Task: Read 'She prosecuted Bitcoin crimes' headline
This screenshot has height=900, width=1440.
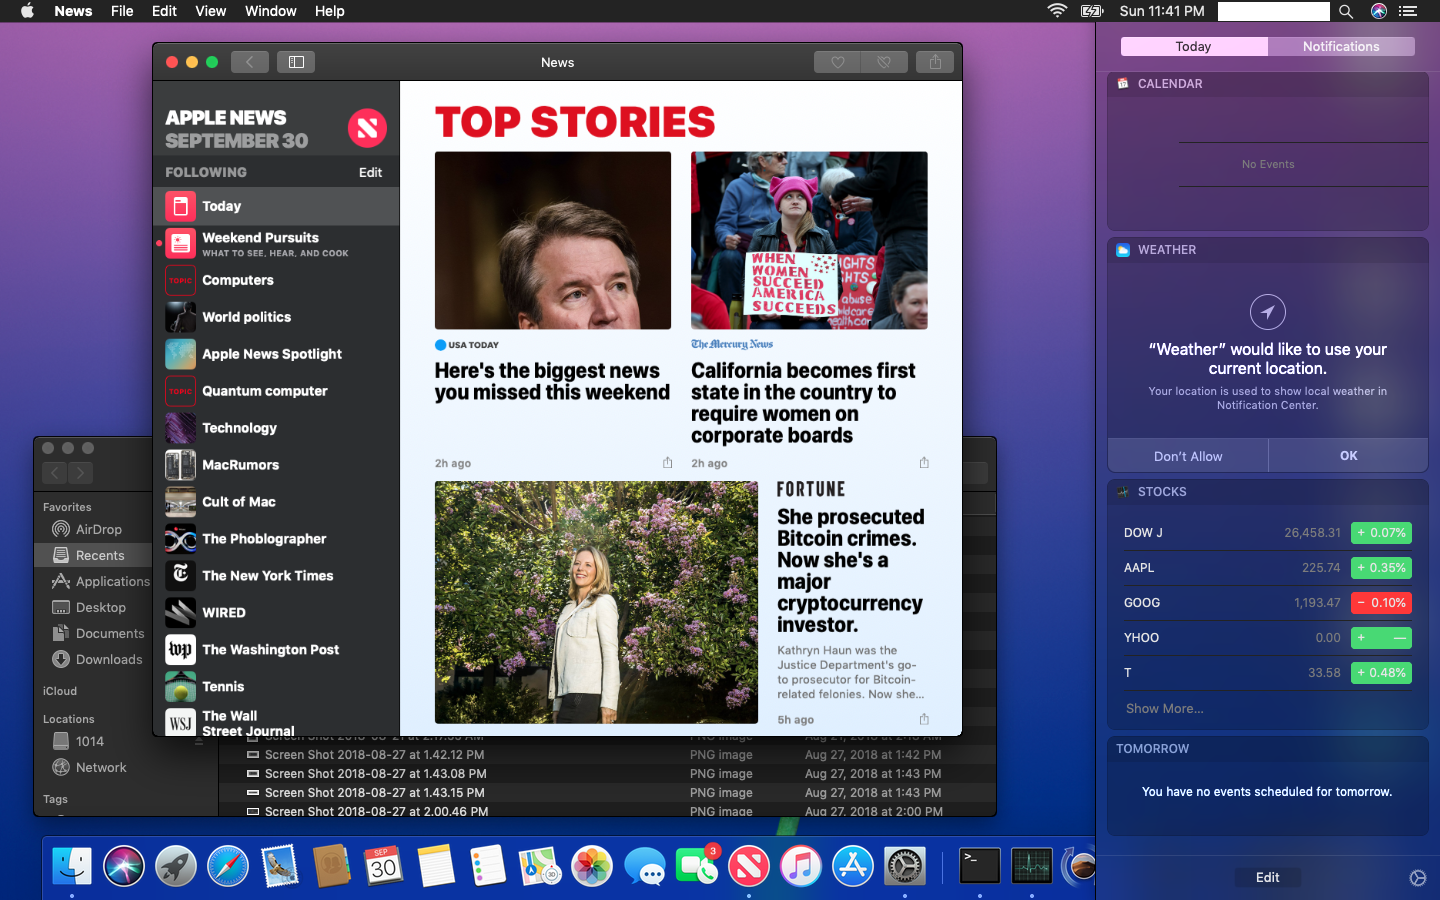Action: [850, 571]
